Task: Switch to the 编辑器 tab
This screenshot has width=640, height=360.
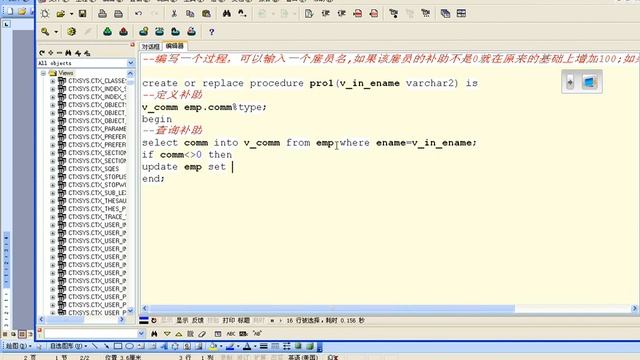Action: click(175, 46)
